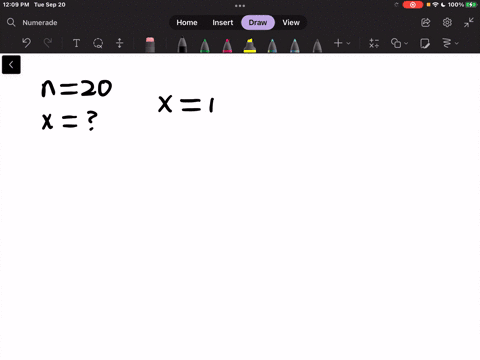The image size is (480, 360).
Task: Open the share and export icon
Action: (426, 22)
